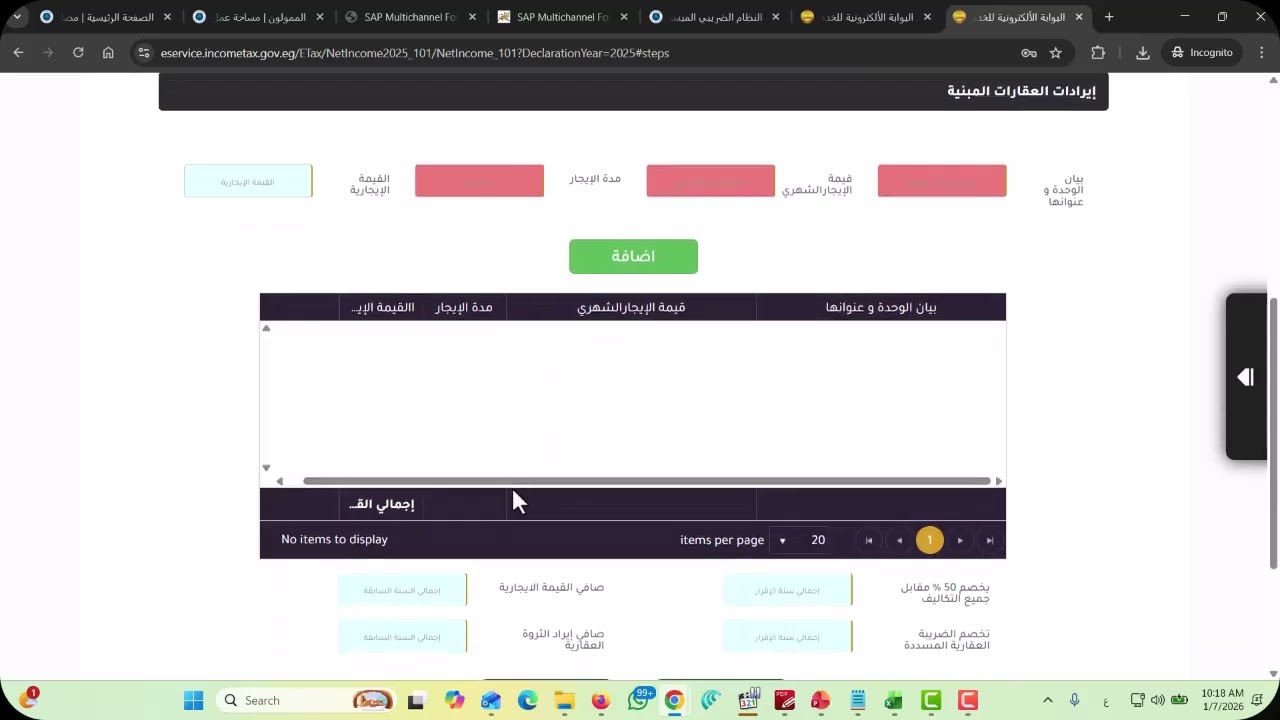Open the clock showing 10:18 AM
Image resolution: width=1280 pixels, height=720 pixels.
coord(1222,700)
